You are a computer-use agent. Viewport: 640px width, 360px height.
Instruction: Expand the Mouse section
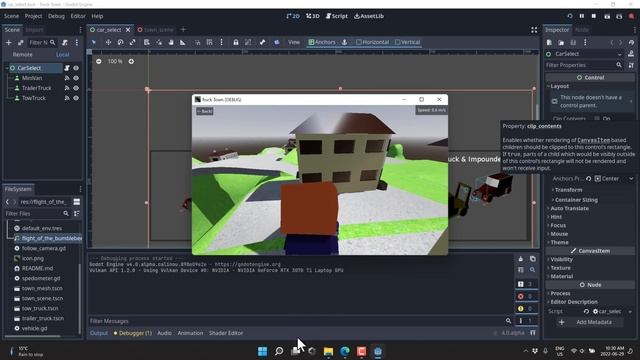point(559,234)
